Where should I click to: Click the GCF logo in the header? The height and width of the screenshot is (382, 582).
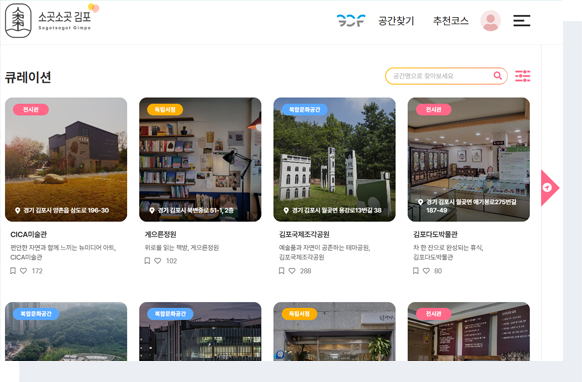(351, 20)
